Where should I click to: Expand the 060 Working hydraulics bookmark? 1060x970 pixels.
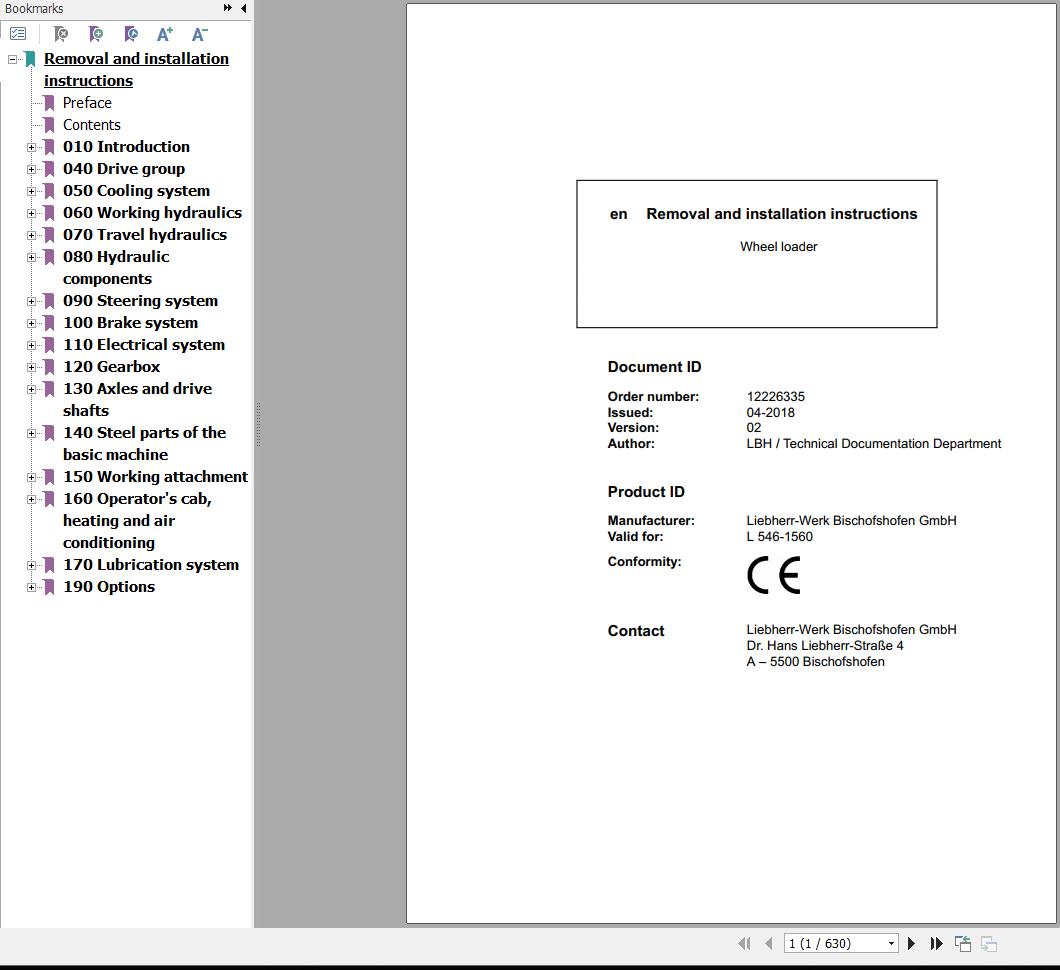click(x=31, y=214)
